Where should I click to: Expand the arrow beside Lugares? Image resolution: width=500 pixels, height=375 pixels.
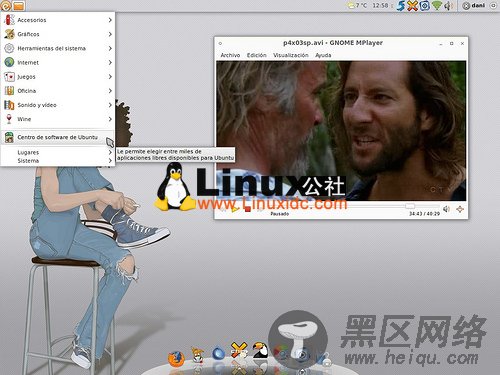[110, 152]
